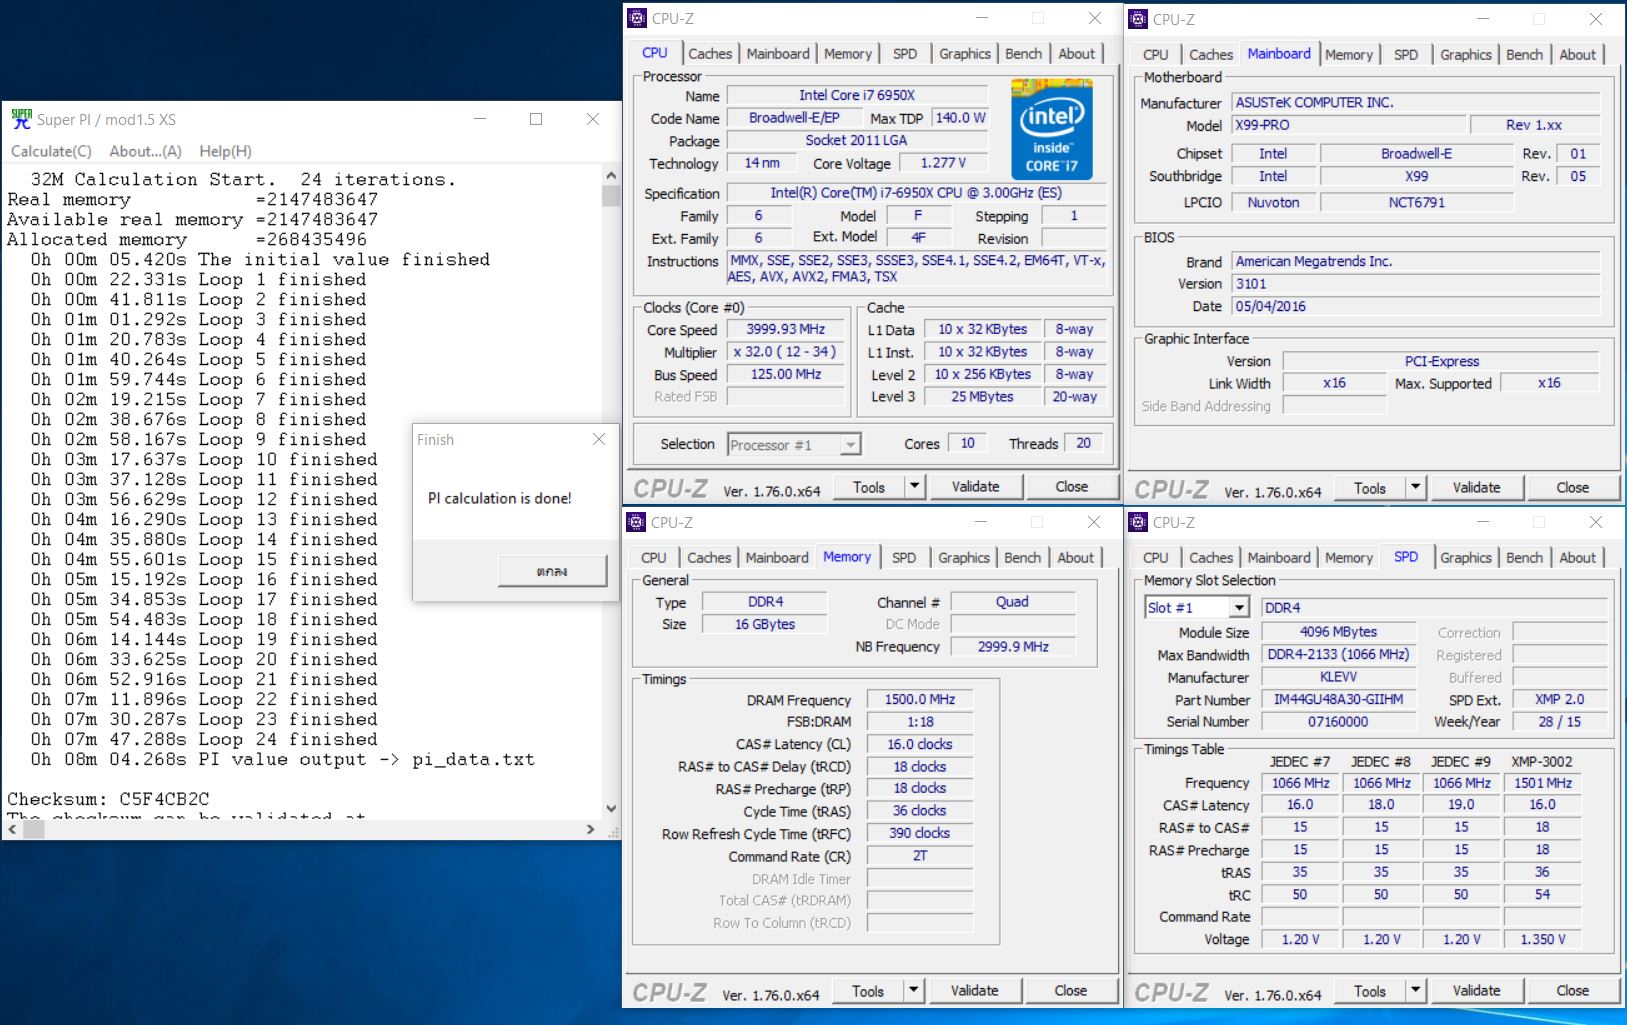This screenshot has height=1025, width=1627.
Task: Open the Graphics tab in the SPD window
Action: [x=1465, y=558]
